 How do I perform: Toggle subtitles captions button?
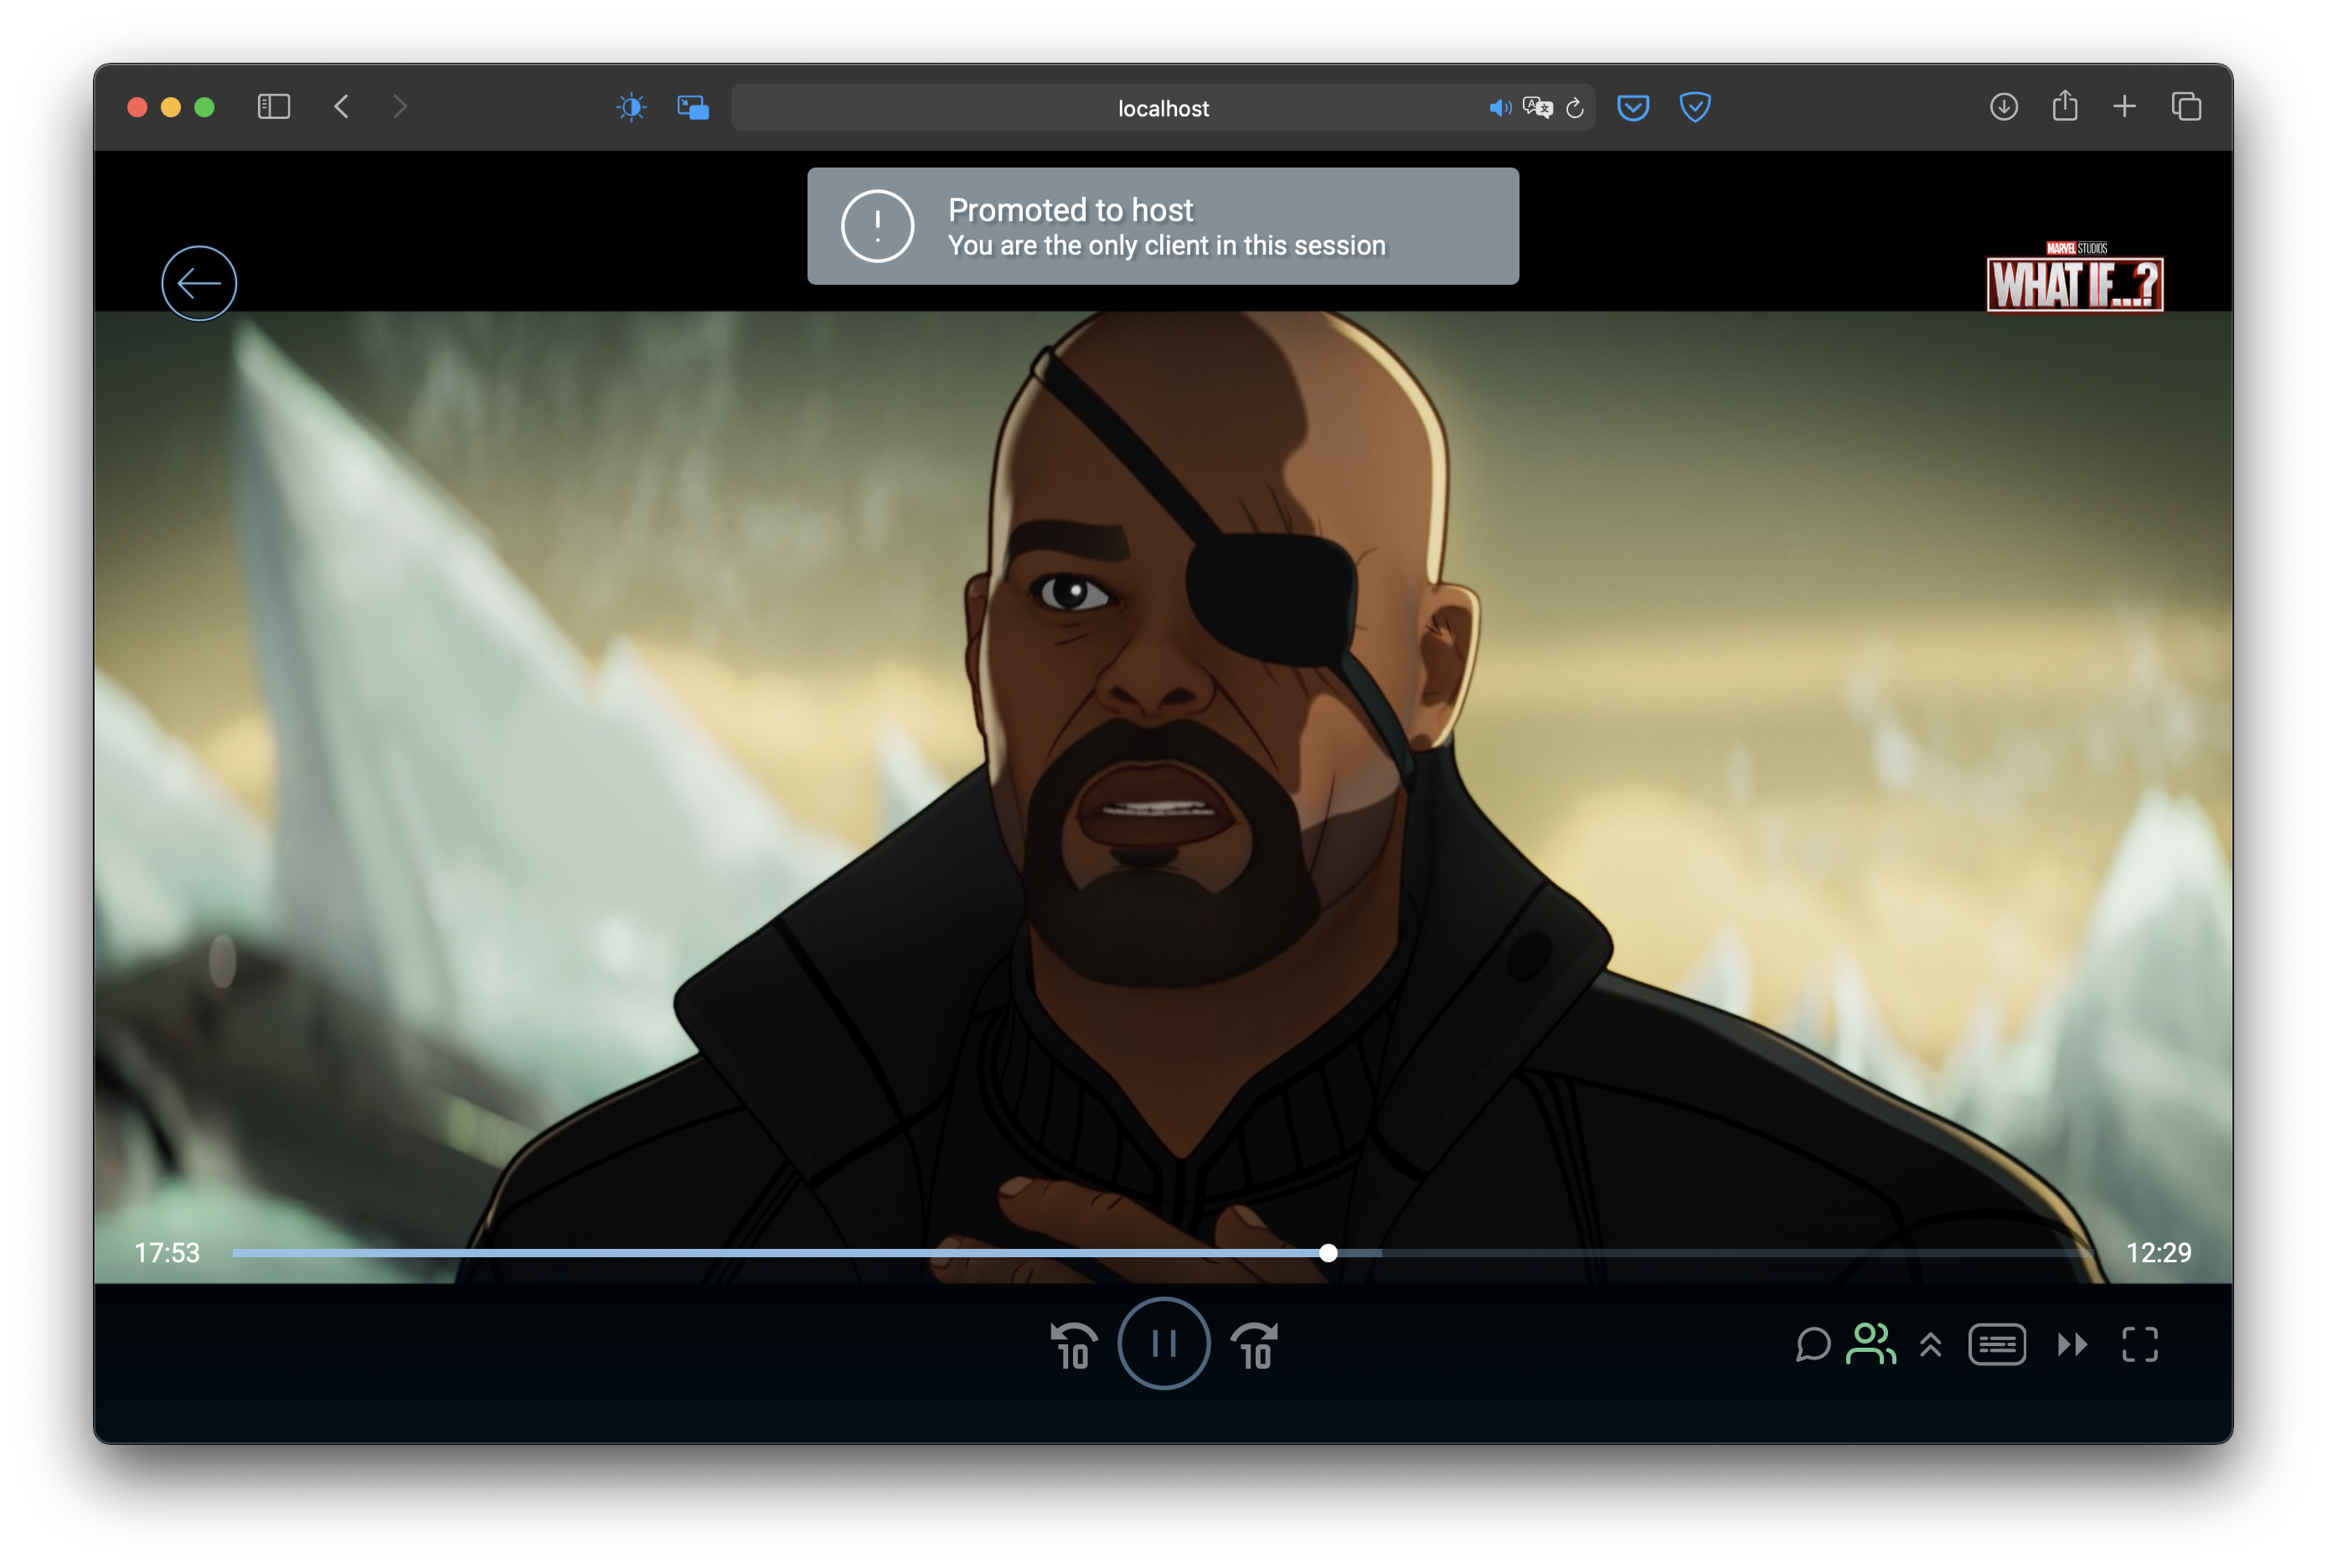pyautogui.click(x=1996, y=1345)
